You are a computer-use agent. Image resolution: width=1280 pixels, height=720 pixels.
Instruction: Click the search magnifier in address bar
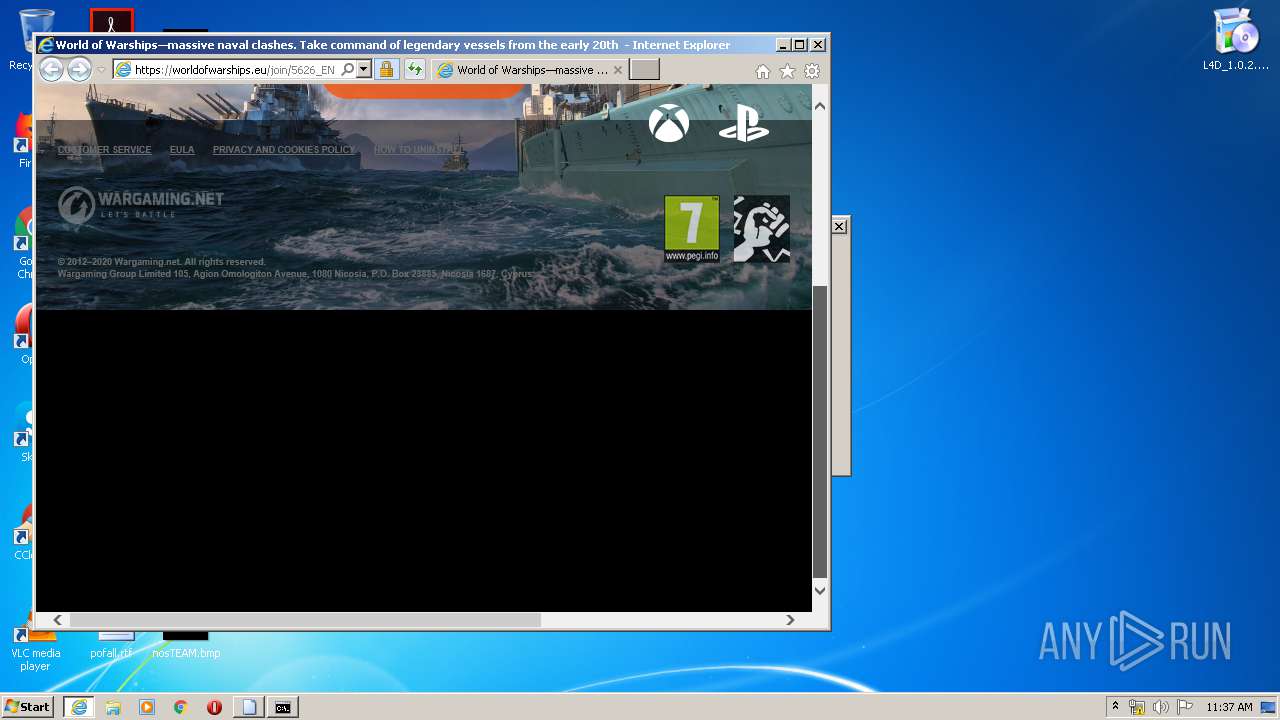[347, 70]
